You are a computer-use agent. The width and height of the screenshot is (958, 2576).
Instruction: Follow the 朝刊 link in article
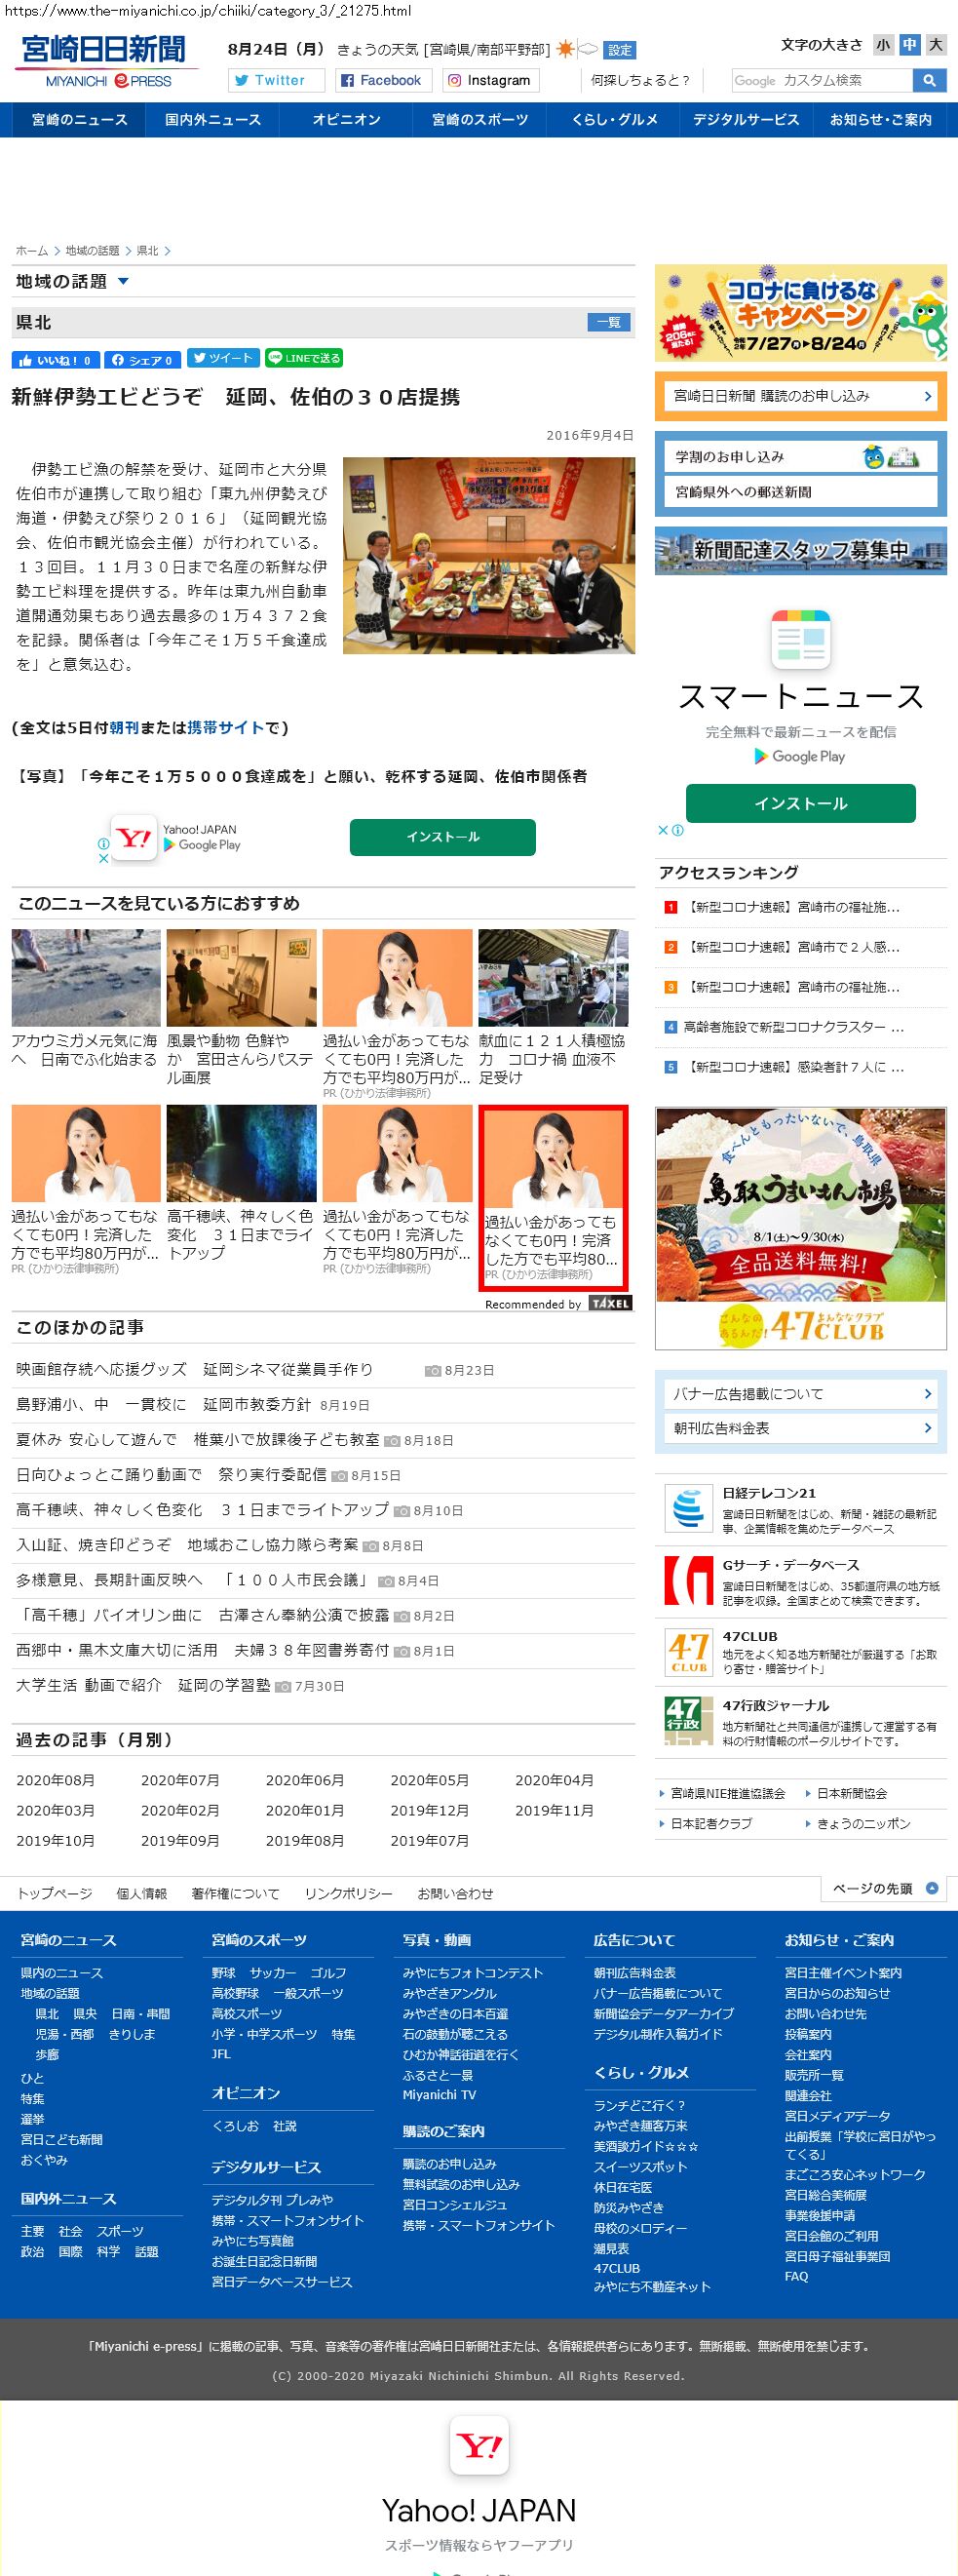point(124,728)
